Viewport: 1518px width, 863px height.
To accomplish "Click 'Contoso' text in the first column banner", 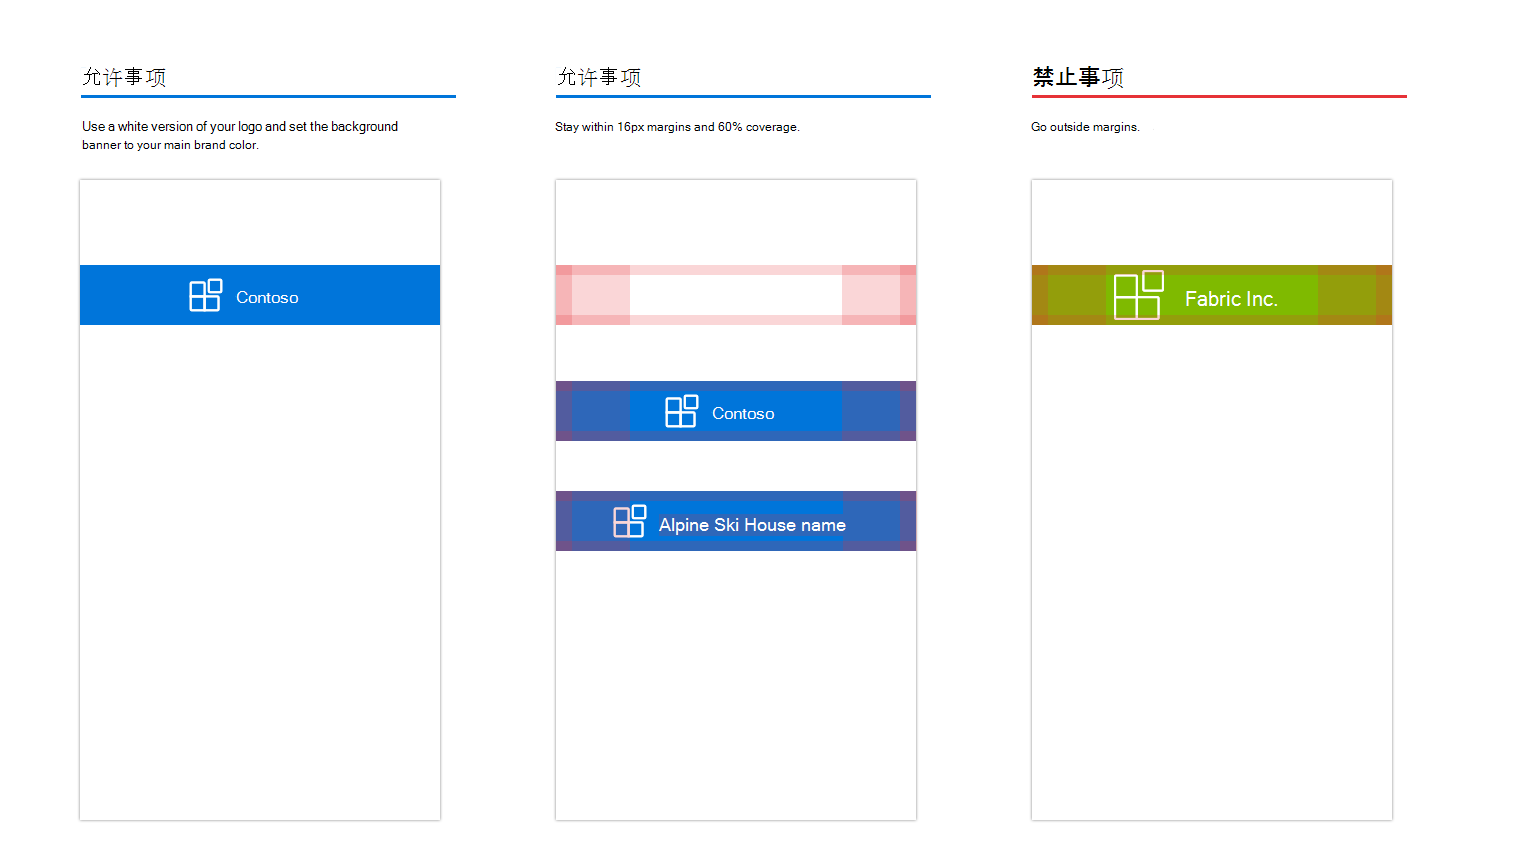I will 267,297.
